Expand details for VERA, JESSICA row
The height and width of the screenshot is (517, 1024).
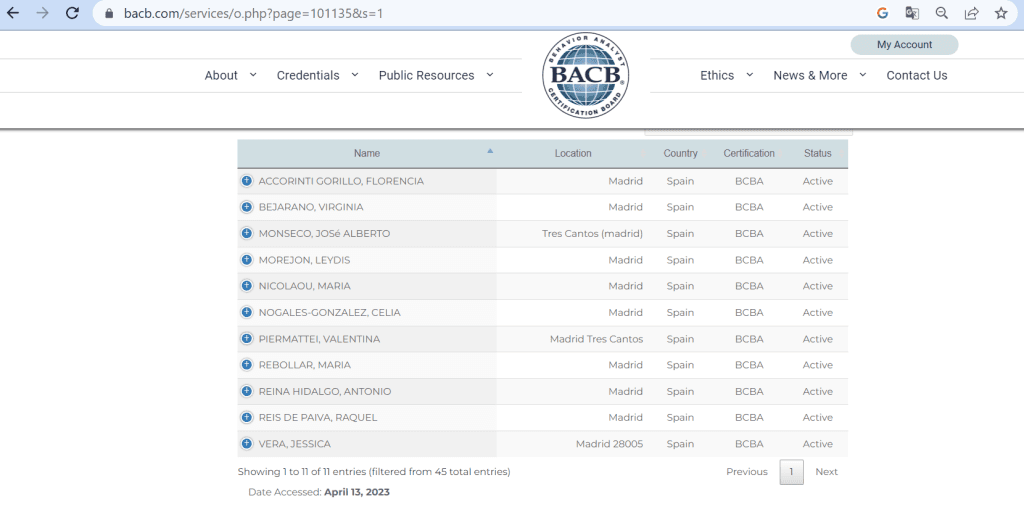(x=246, y=444)
